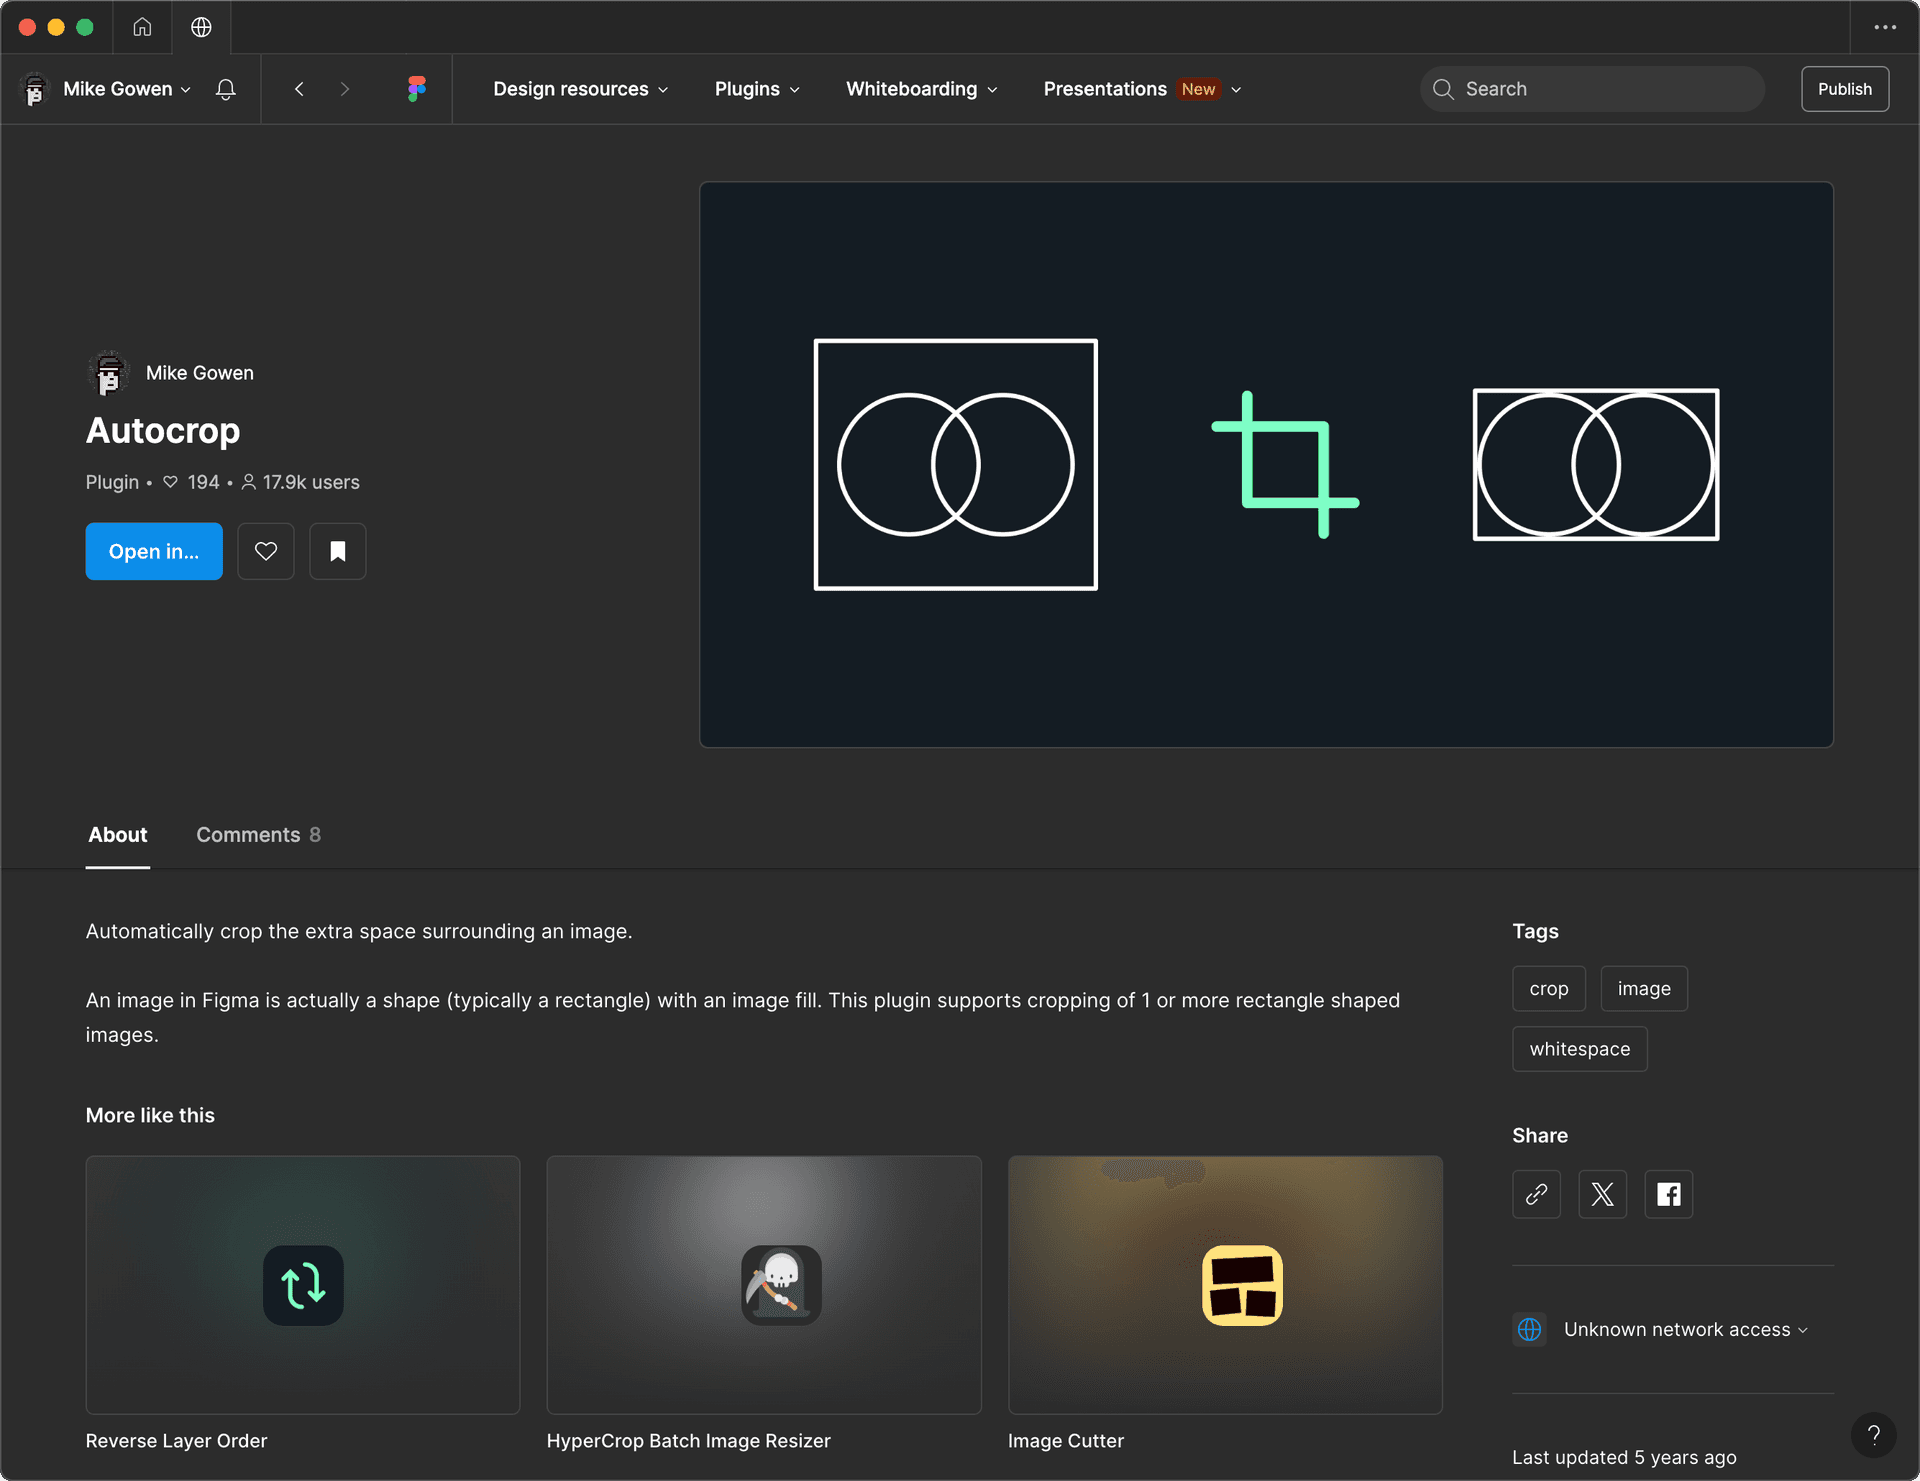Click the Publish button
Viewport: 1920px width, 1481px height.
(1845, 89)
